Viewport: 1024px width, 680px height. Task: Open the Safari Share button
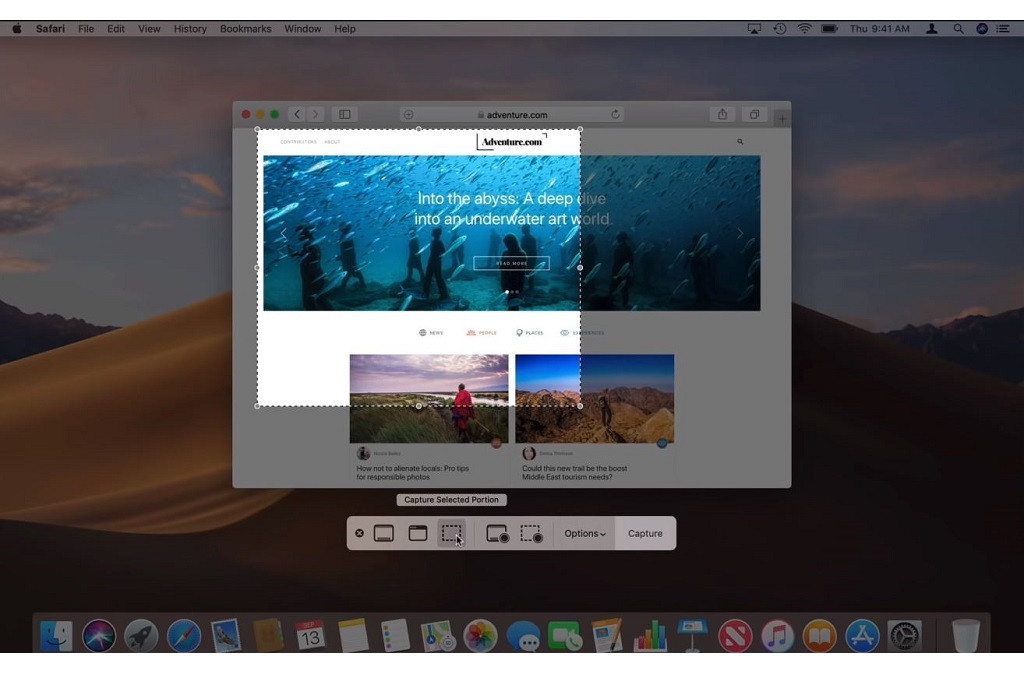pyautogui.click(x=722, y=114)
